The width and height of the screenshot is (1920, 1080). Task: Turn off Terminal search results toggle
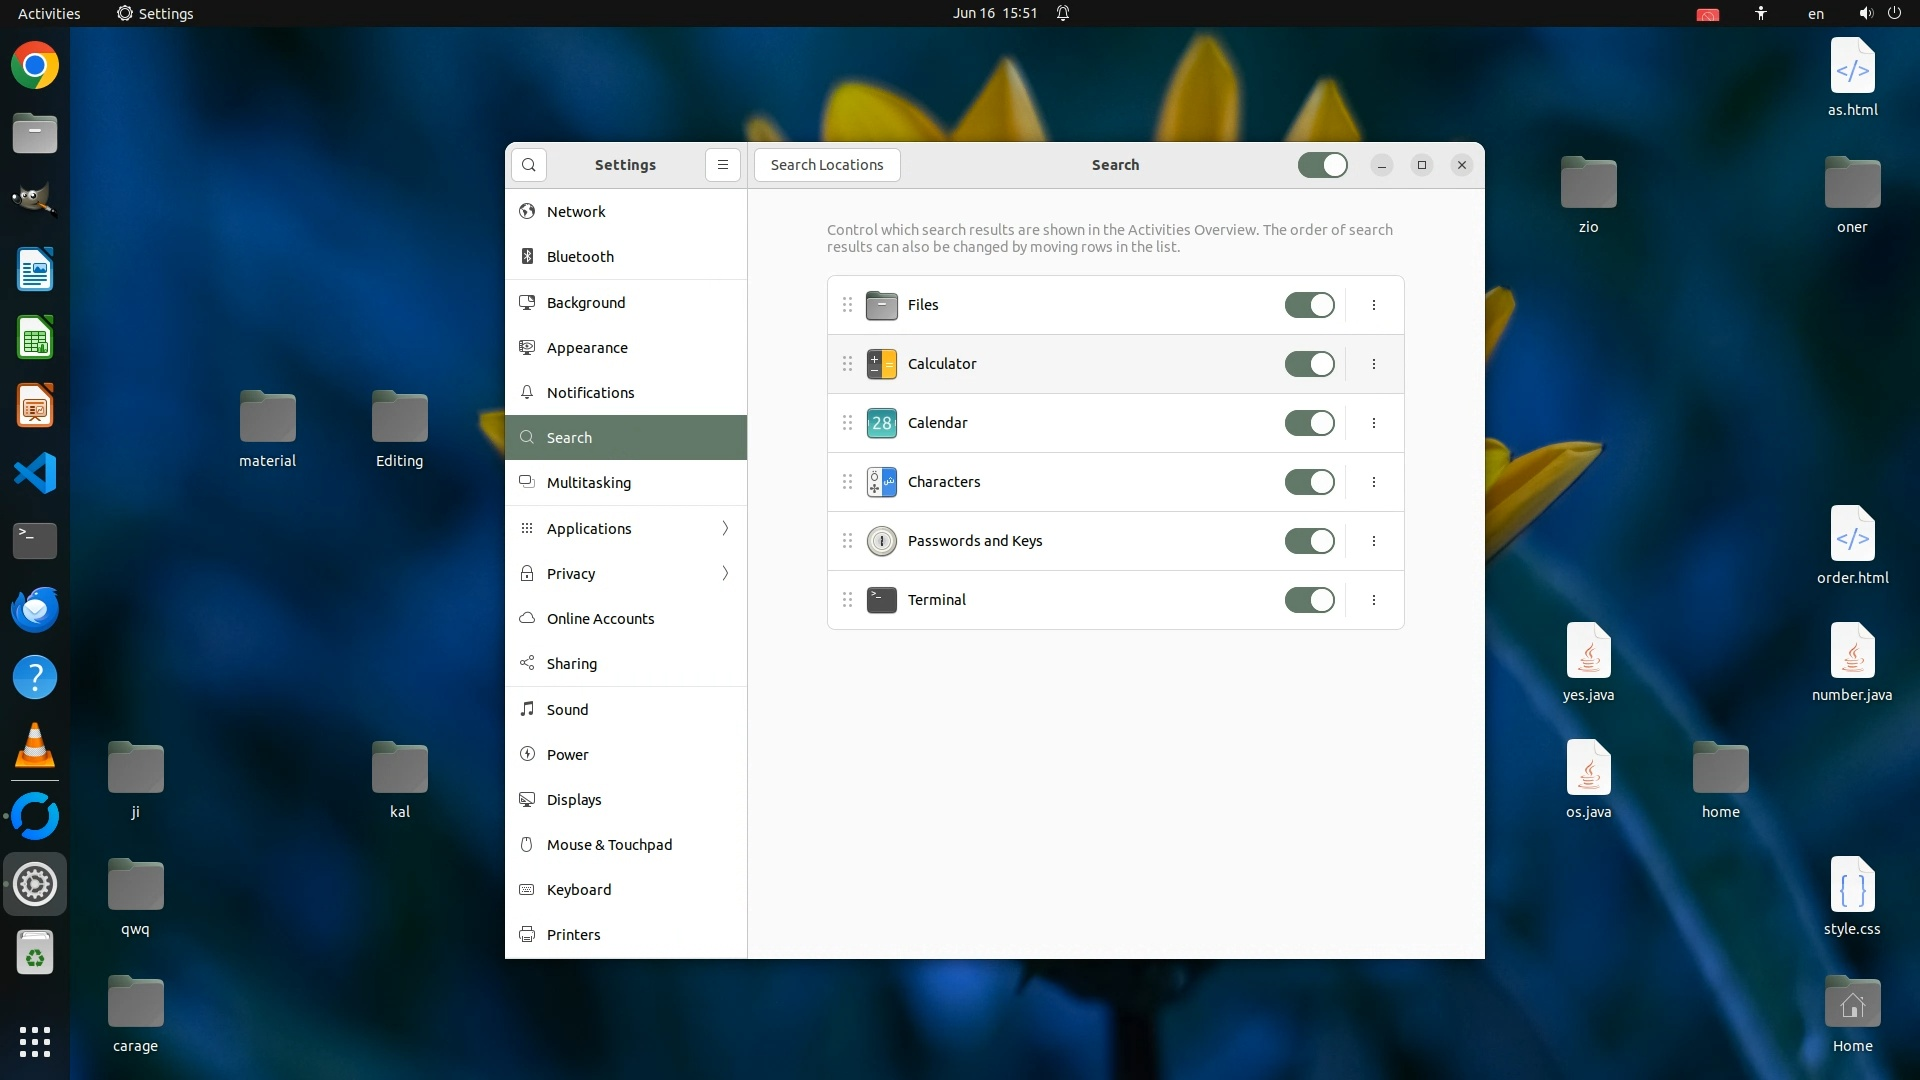pos(1309,600)
